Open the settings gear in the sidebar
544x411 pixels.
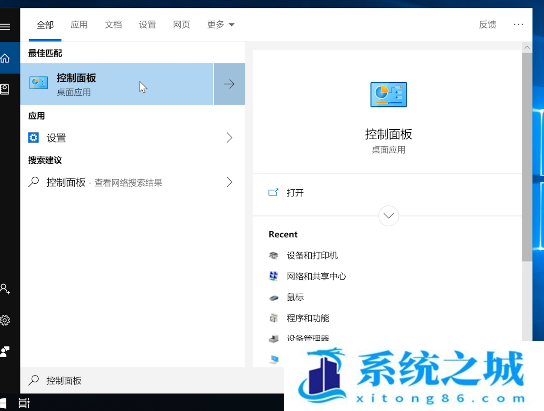click(5, 320)
